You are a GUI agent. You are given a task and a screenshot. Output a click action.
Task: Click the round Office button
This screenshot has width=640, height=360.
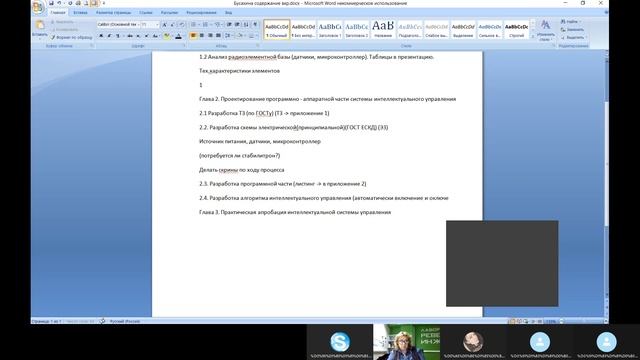[x=38, y=7]
